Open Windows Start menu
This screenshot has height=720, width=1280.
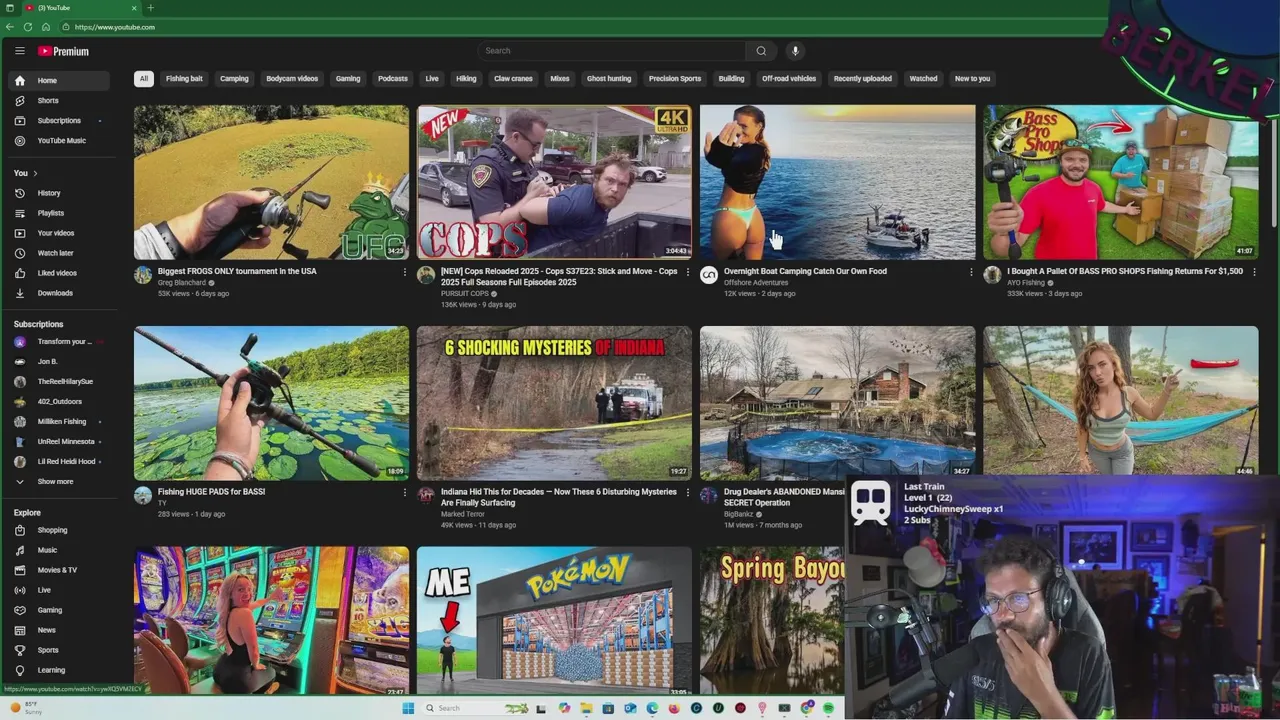point(408,708)
